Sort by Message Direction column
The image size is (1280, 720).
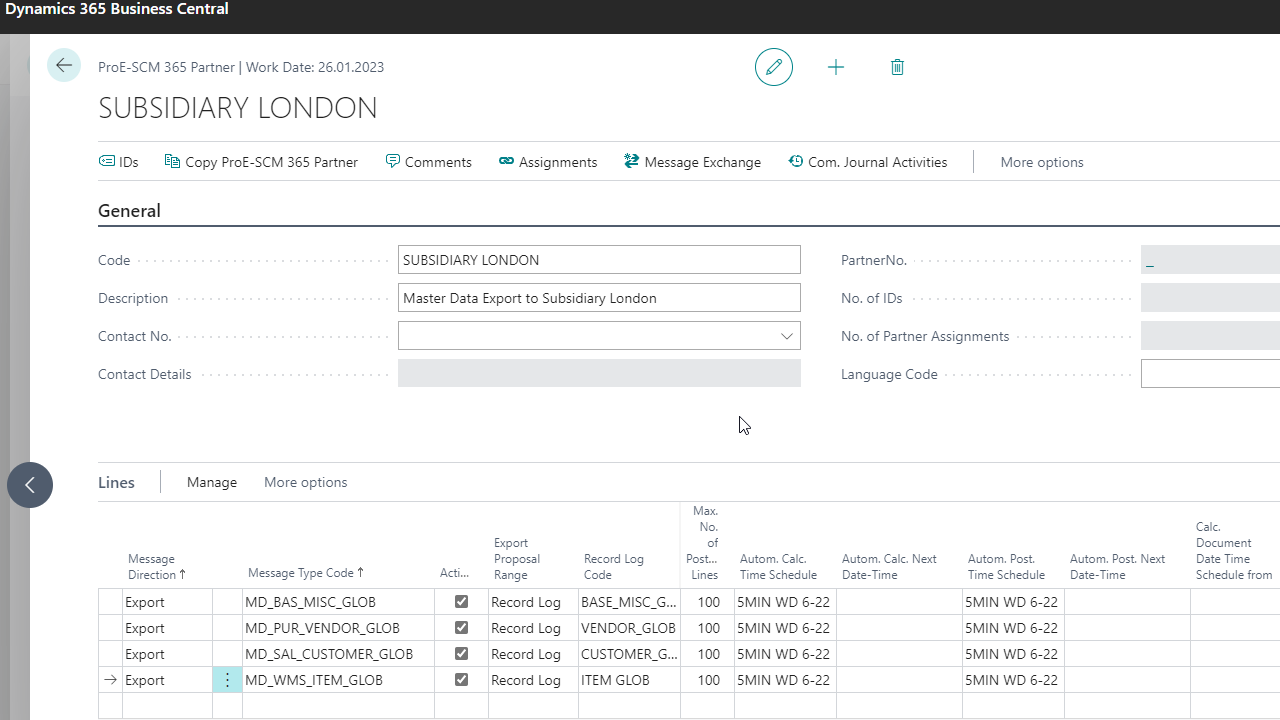coord(157,567)
